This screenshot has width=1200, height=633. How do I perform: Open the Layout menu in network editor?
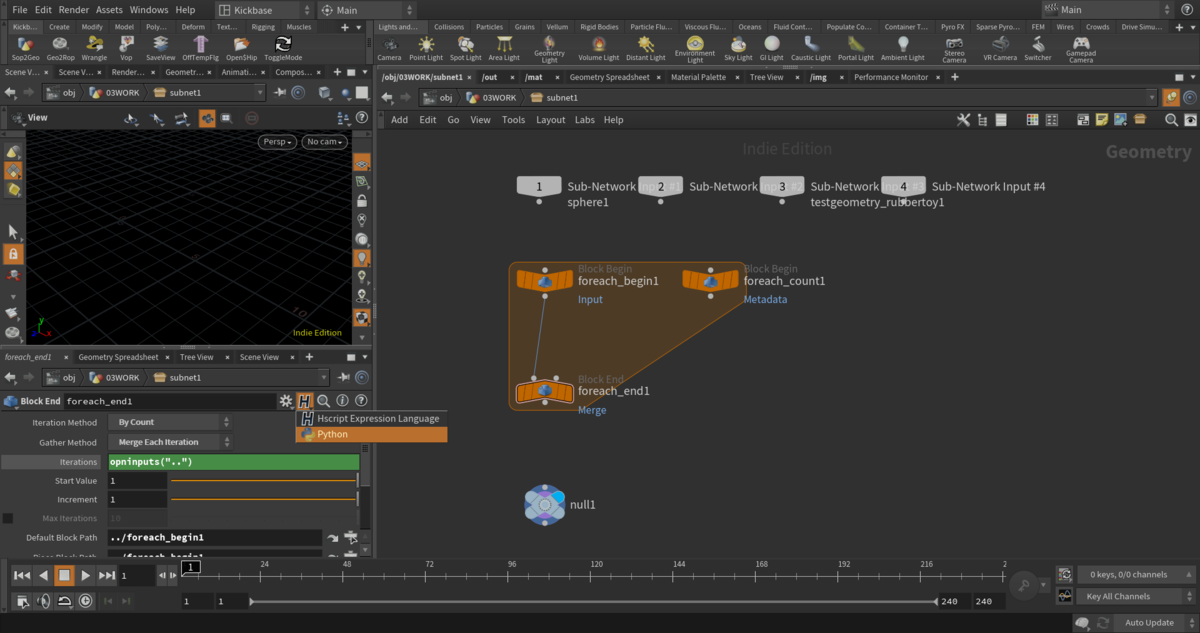[550, 120]
